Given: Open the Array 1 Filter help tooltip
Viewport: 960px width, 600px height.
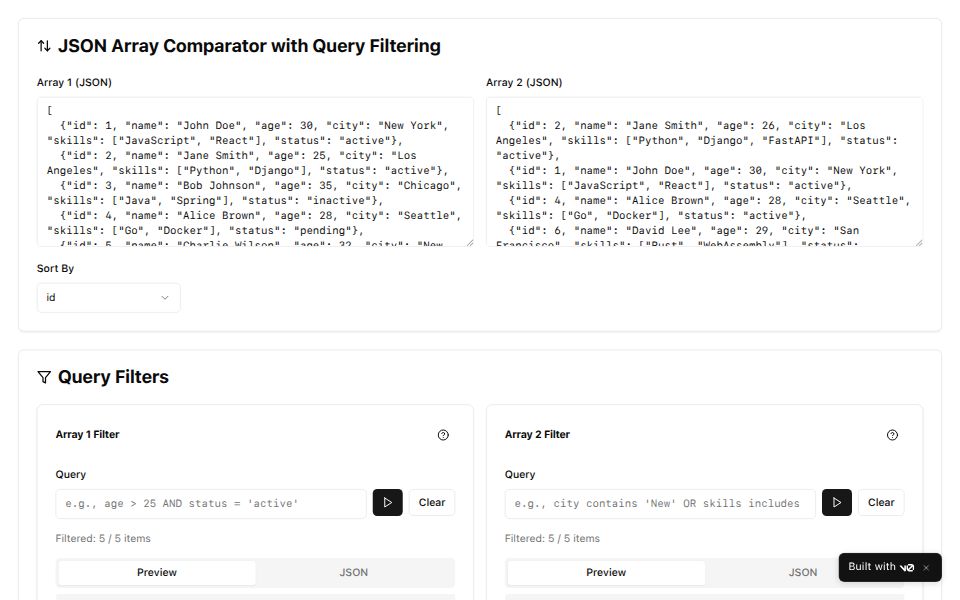Looking at the screenshot, I should pyautogui.click(x=444, y=434).
